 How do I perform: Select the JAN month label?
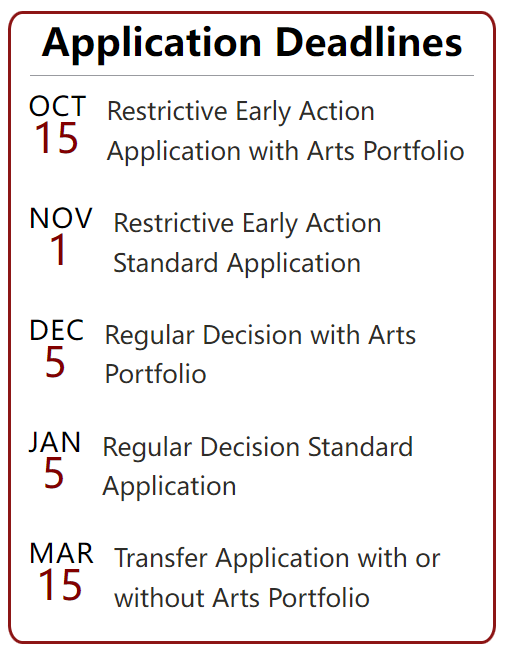[55, 442]
